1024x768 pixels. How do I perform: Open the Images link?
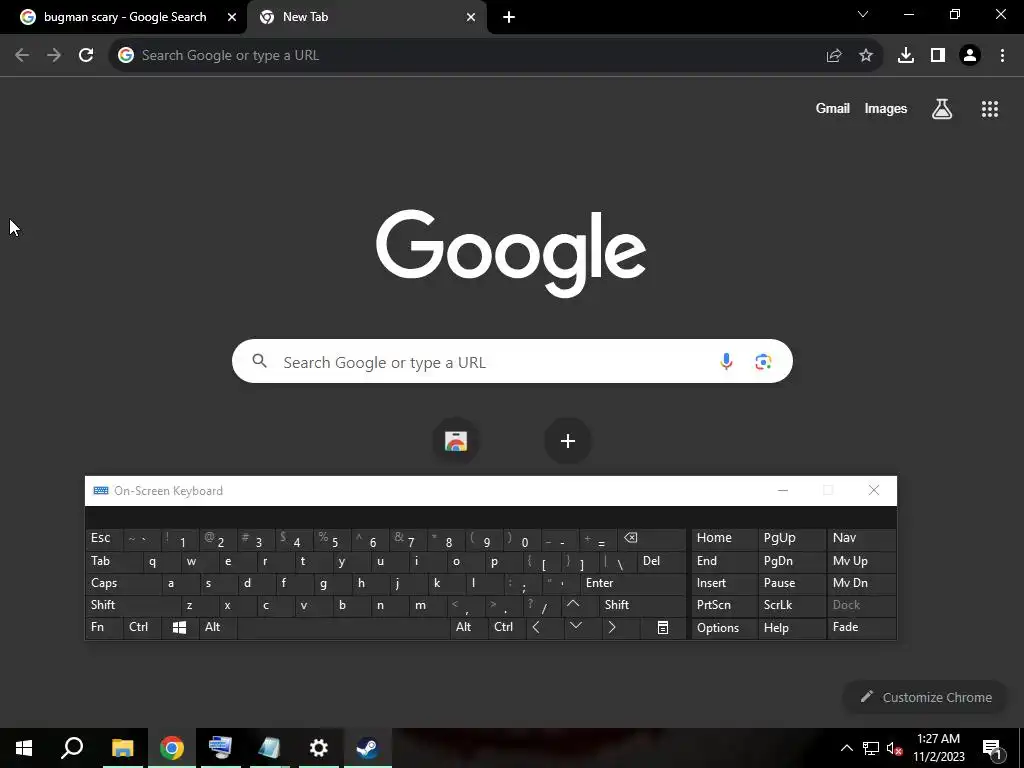pos(886,108)
